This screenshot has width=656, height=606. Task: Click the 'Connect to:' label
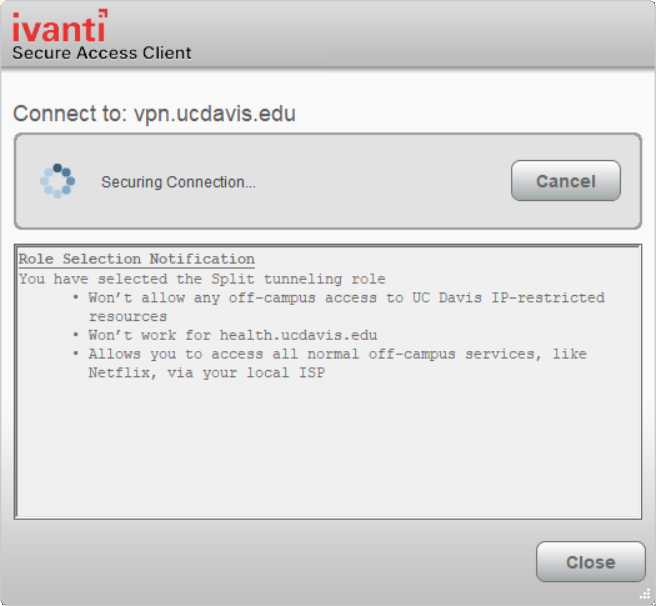pyautogui.click(x=70, y=114)
